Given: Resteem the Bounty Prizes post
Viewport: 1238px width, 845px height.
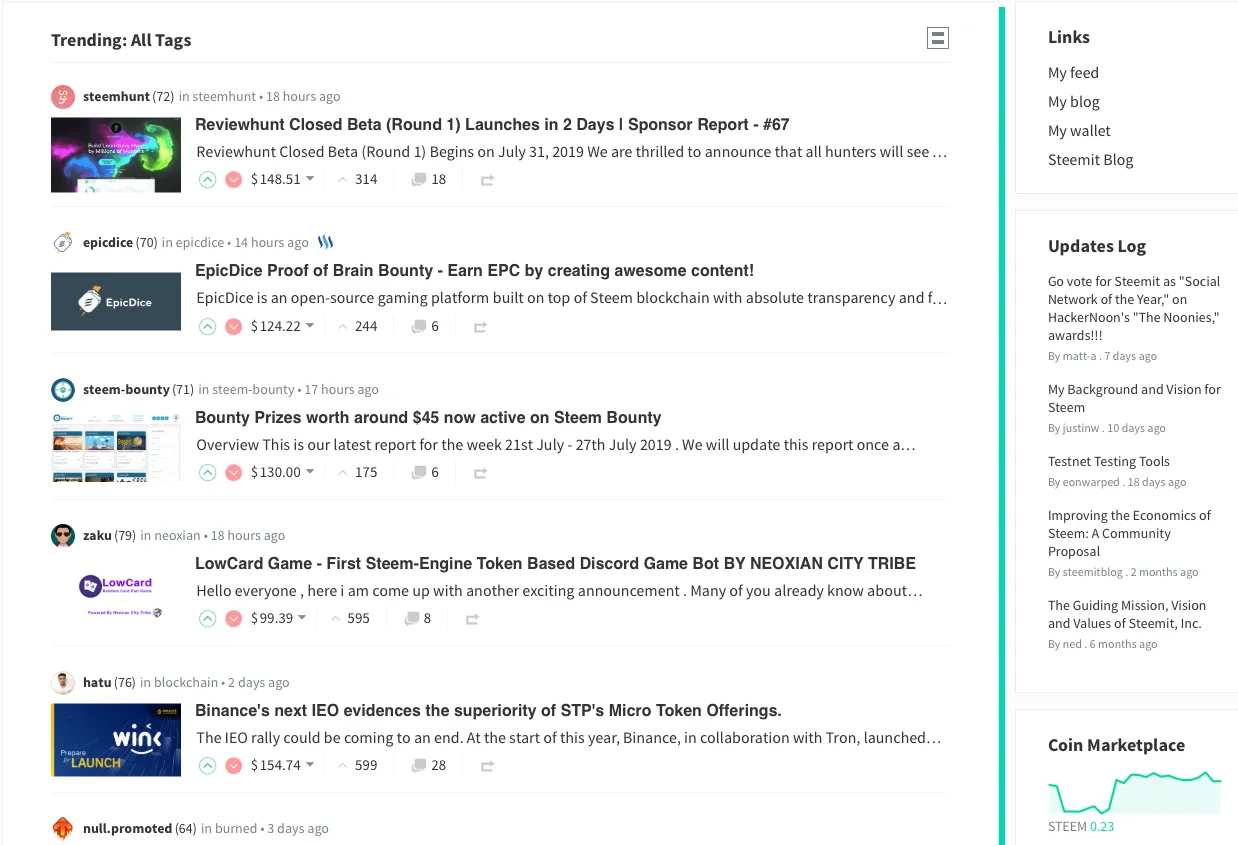Looking at the screenshot, I should pos(480,473).
